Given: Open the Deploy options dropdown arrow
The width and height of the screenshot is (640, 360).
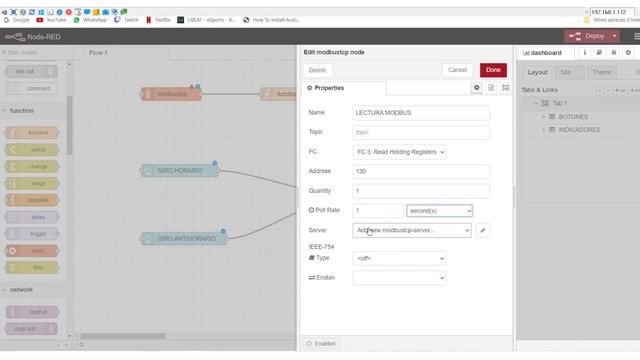Looking at the screenshot, I should (x=614, y=36).
